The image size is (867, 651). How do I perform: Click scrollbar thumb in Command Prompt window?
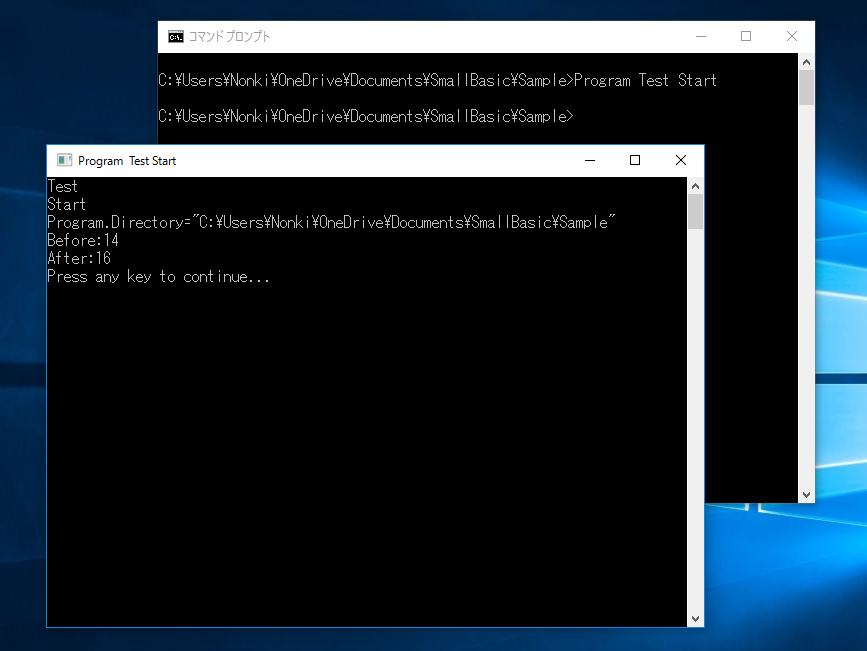coord(806,87)
